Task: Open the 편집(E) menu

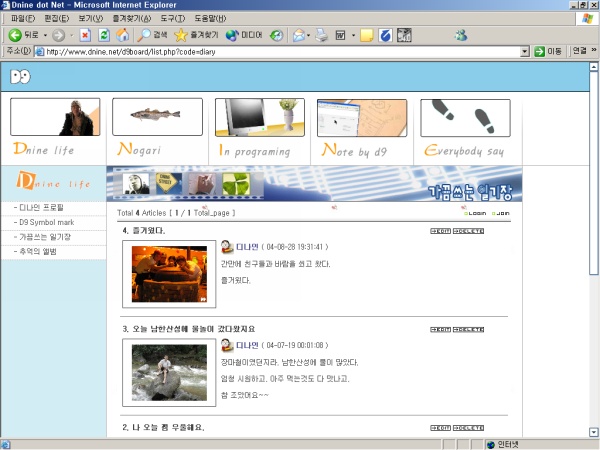Action: [x=57, y=18]
